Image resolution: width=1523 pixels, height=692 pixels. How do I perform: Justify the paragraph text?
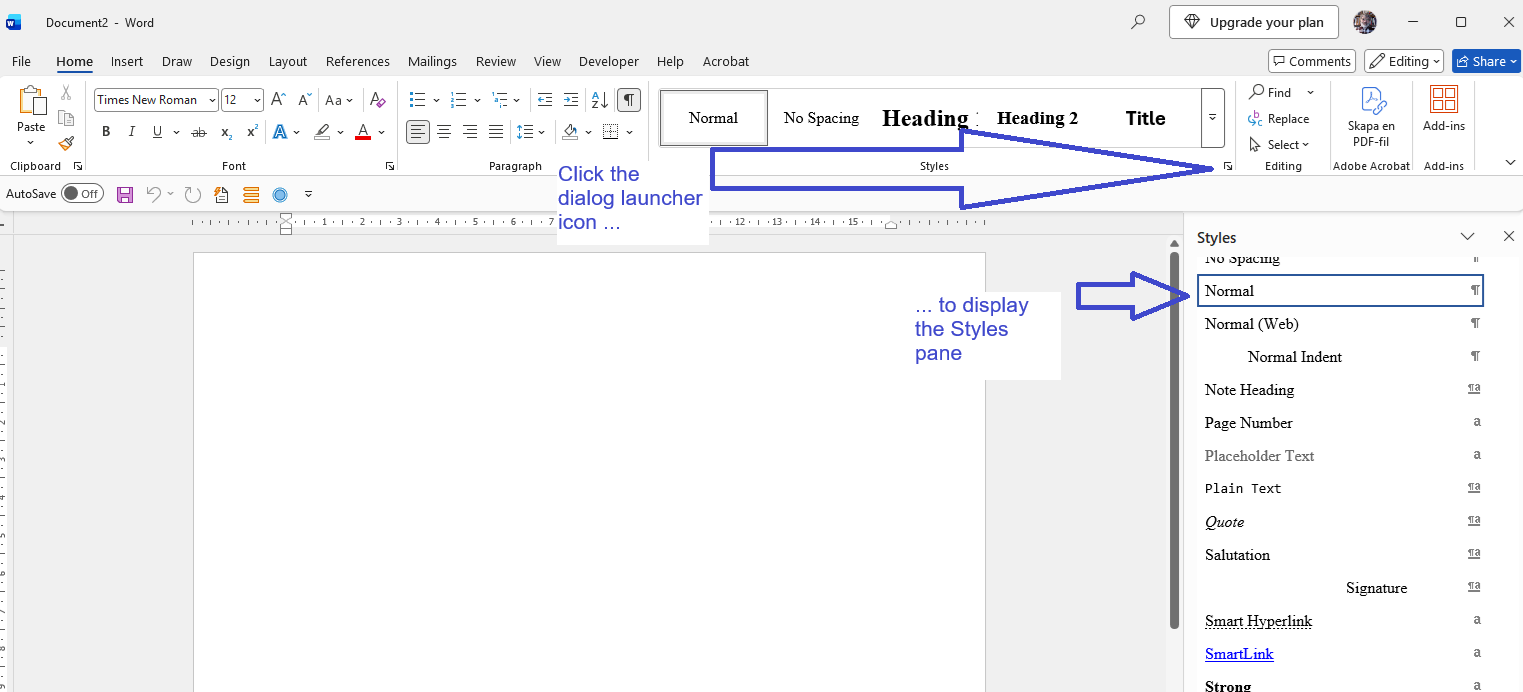[496, 132]
